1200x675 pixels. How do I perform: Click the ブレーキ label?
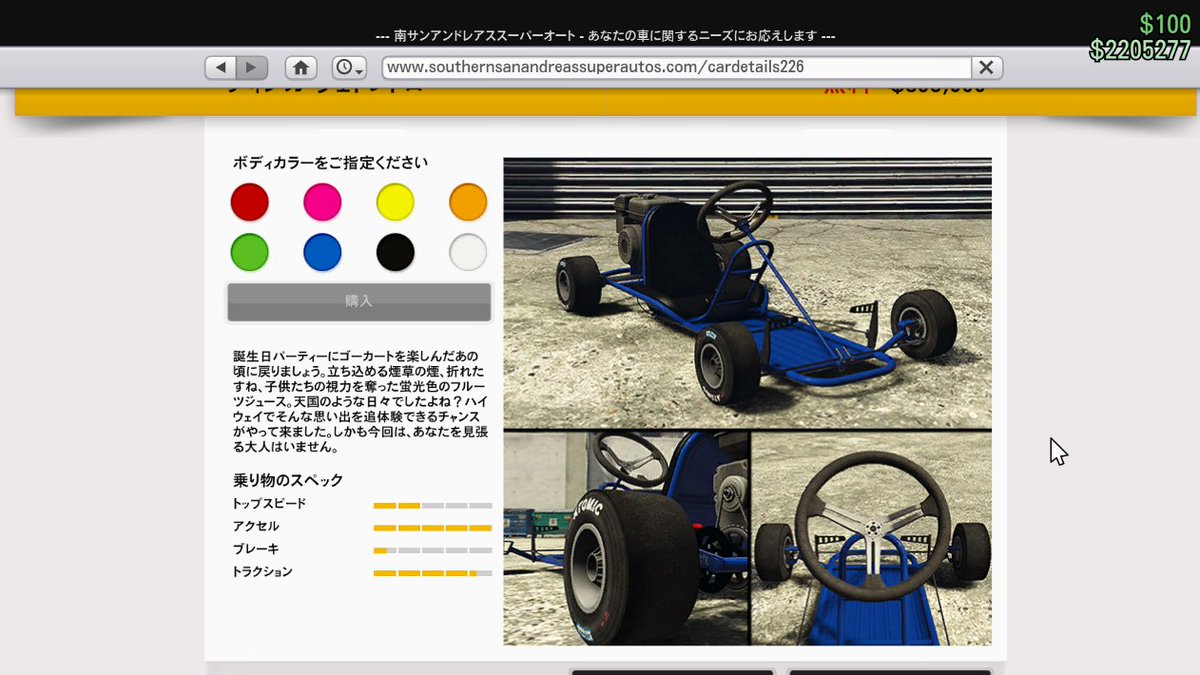pos(256,549)
